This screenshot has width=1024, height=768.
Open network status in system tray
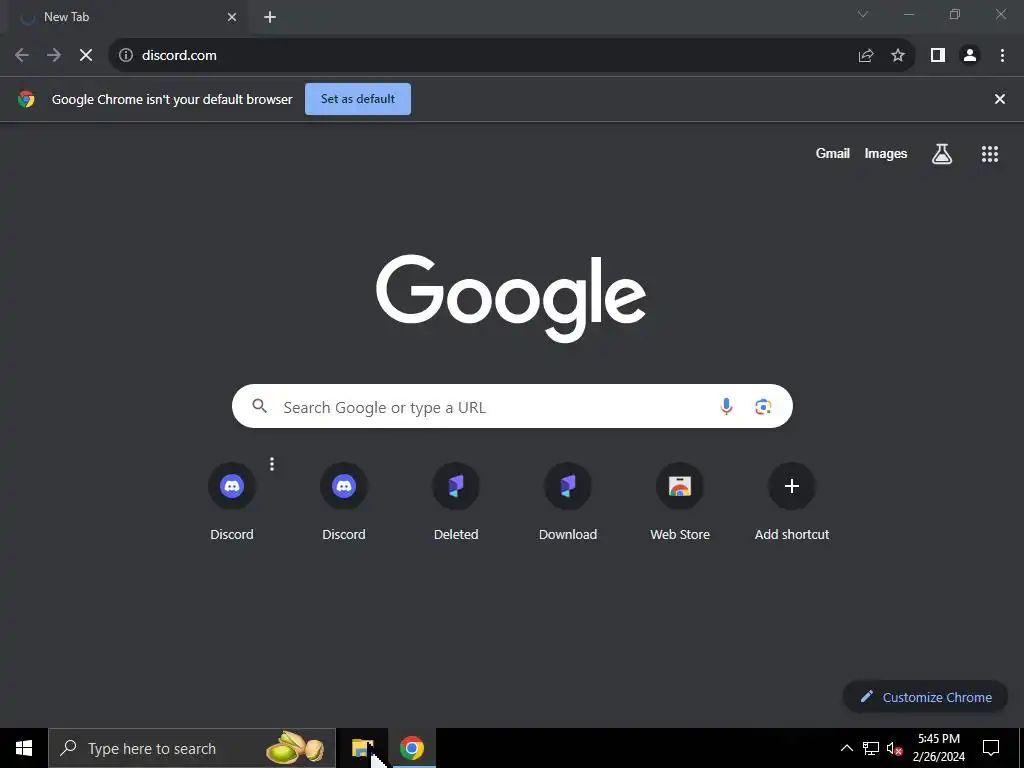(871, 748)
